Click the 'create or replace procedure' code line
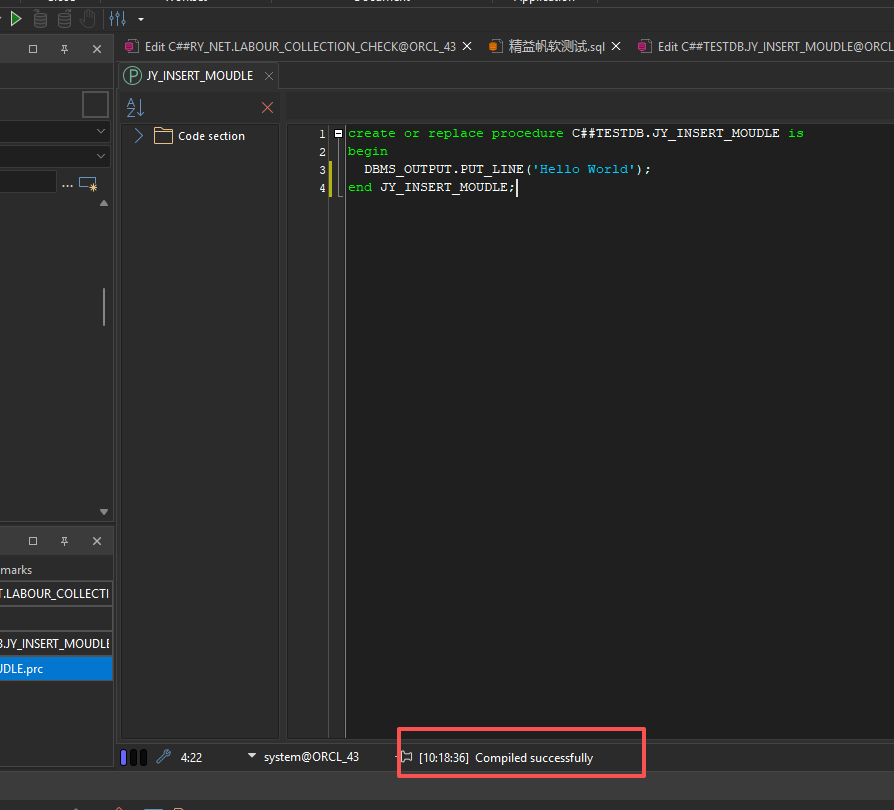 tap(576, 133)
